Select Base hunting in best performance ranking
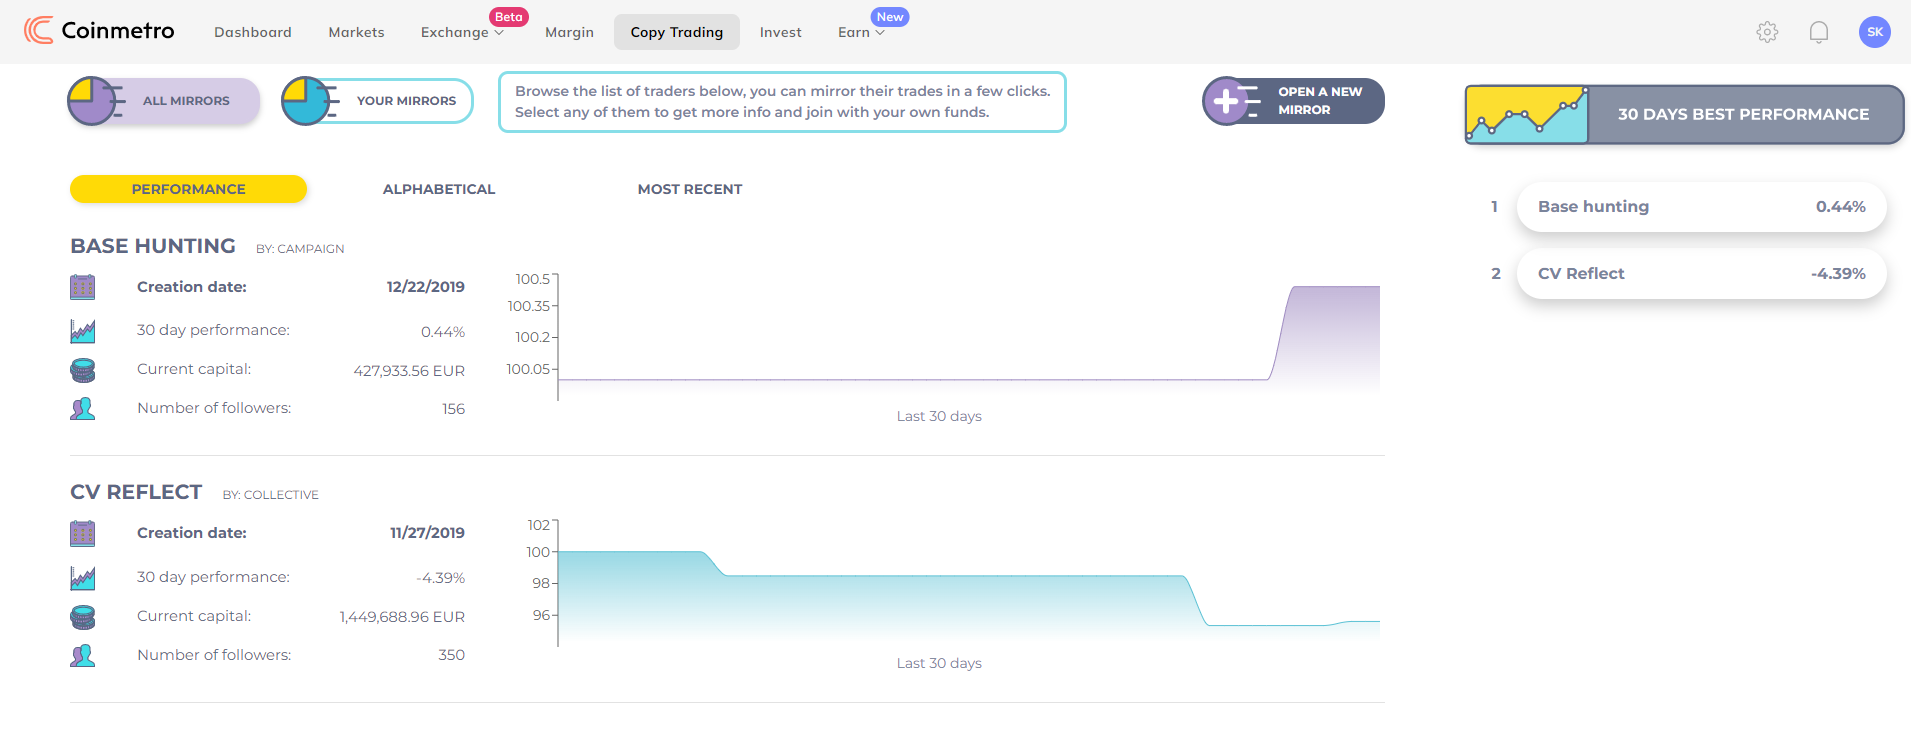1911x748 pixels. tap(1701, 207)
